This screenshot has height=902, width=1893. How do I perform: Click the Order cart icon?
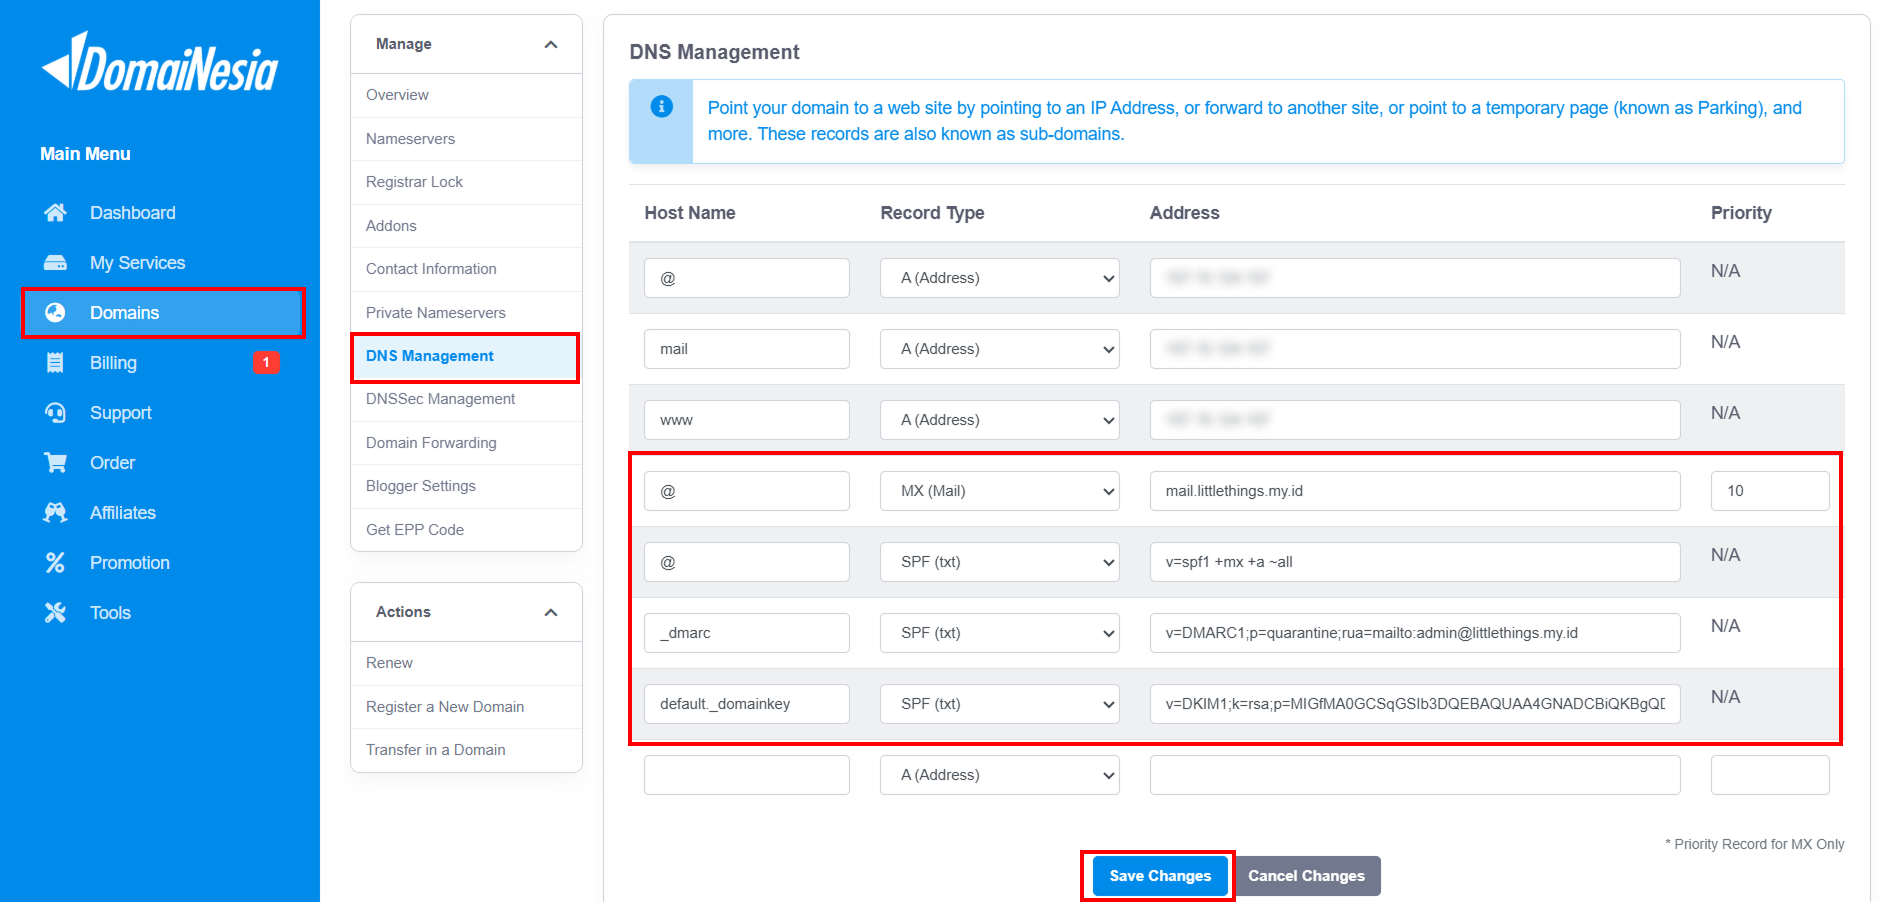(57, 462)
